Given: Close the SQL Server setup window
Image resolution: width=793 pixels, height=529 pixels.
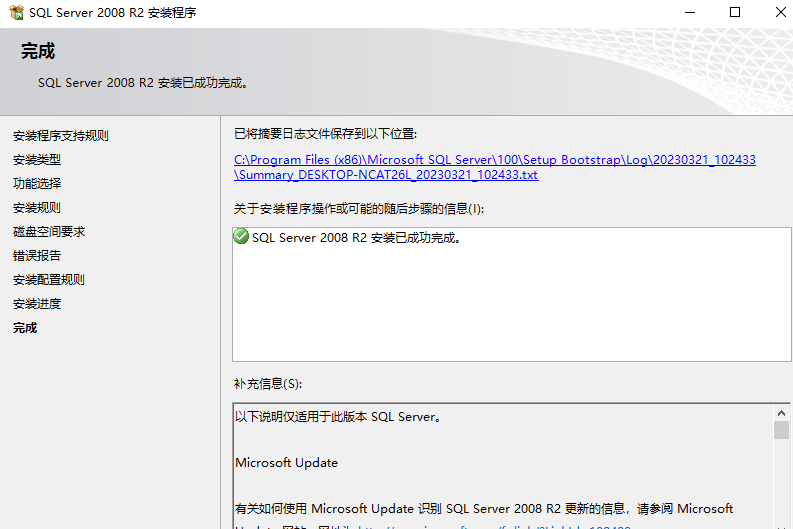Looking at the screenshot, I should [780, 13].
